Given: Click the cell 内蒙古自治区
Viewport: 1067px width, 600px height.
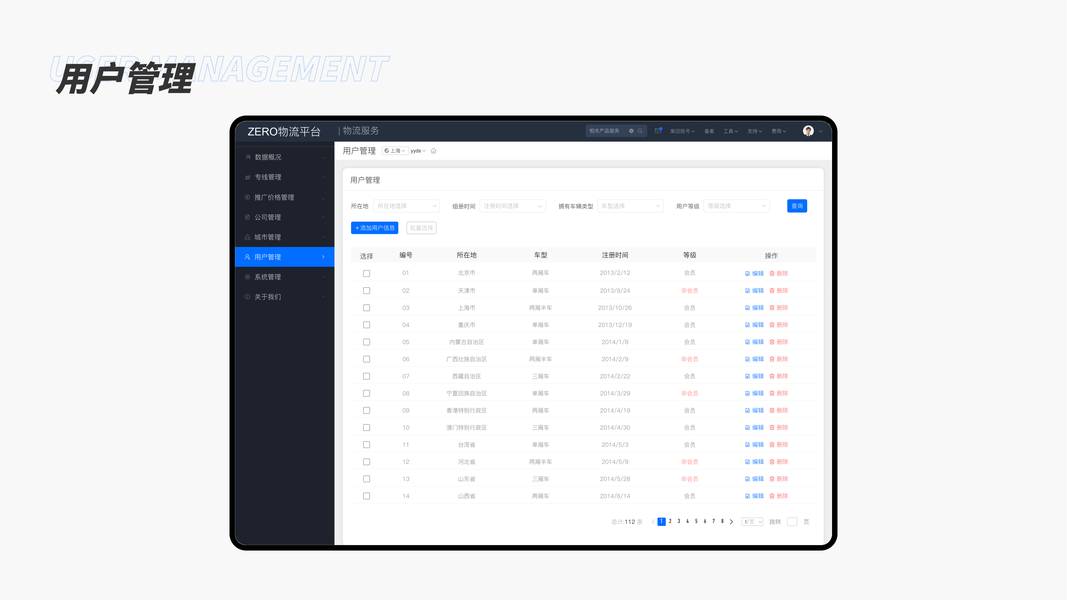Looking at the screenshot, I should 467,342.
